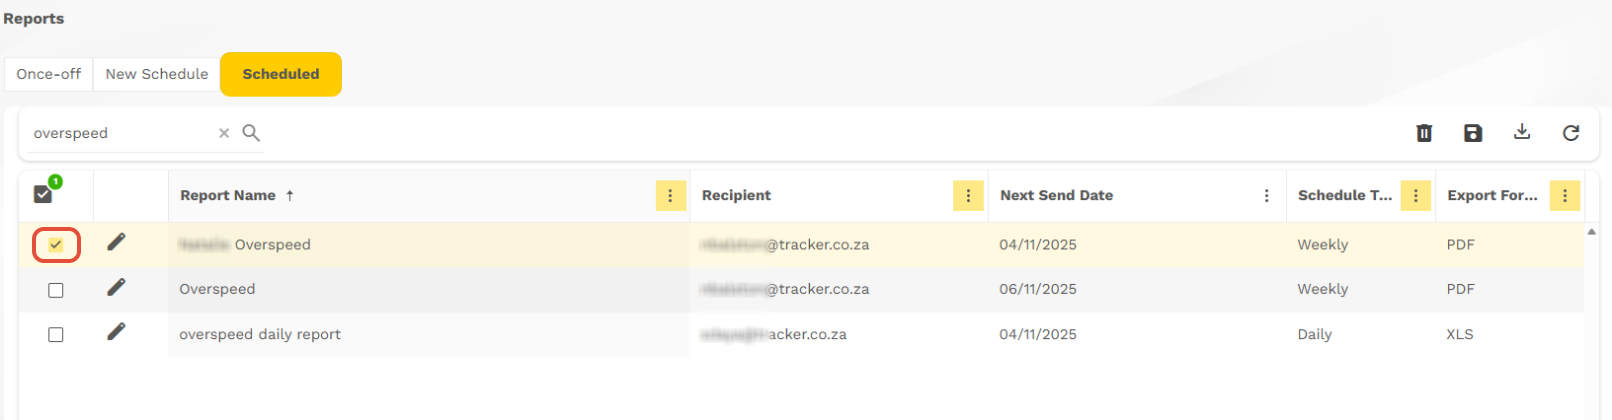Click into the overspeed search field
The height and width of the screenshot is (420, 1612).
click(120, 133)
